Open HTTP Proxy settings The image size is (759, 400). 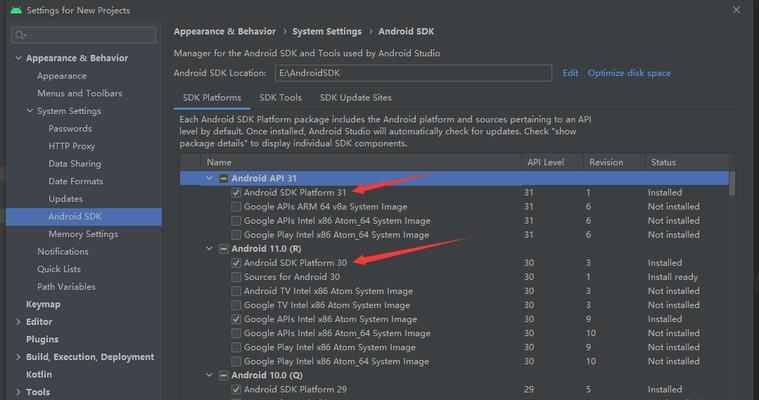tap(72, 146)
